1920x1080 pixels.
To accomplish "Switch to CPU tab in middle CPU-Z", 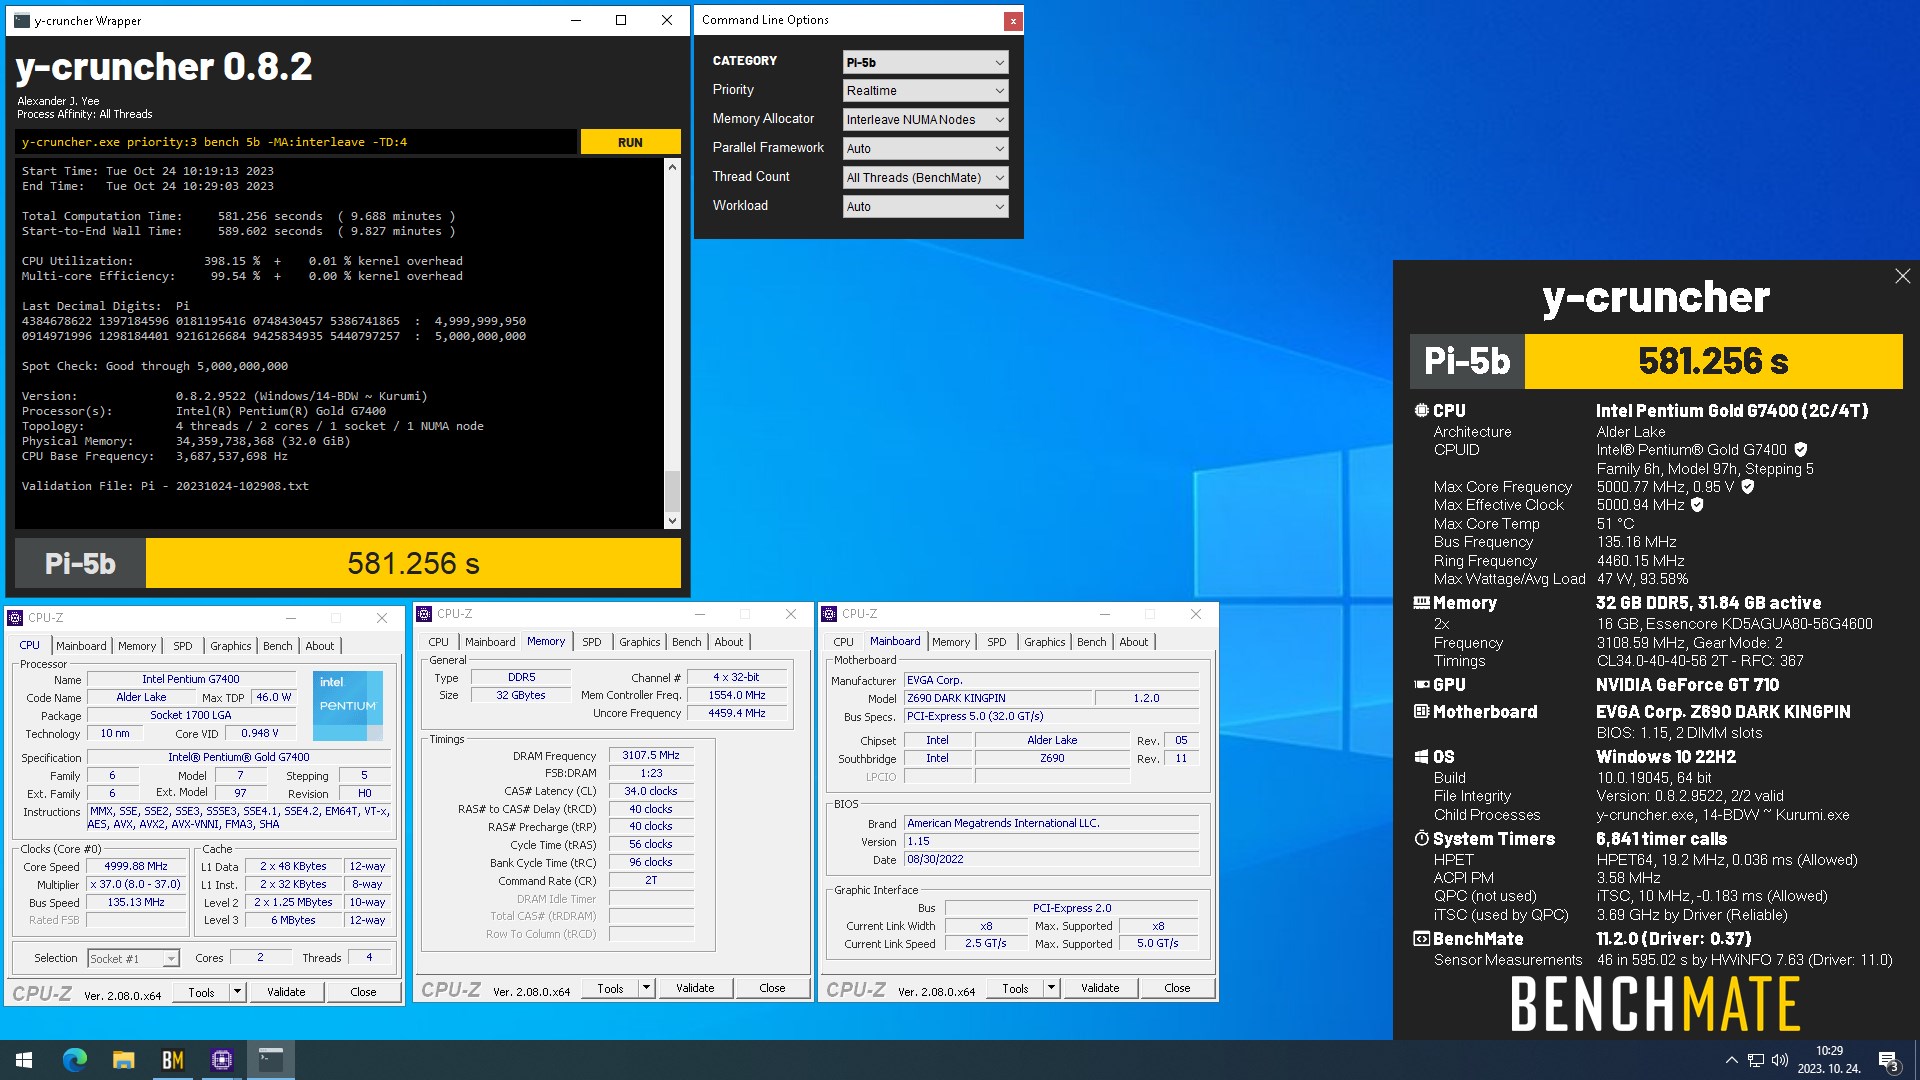I will (439, 642).
